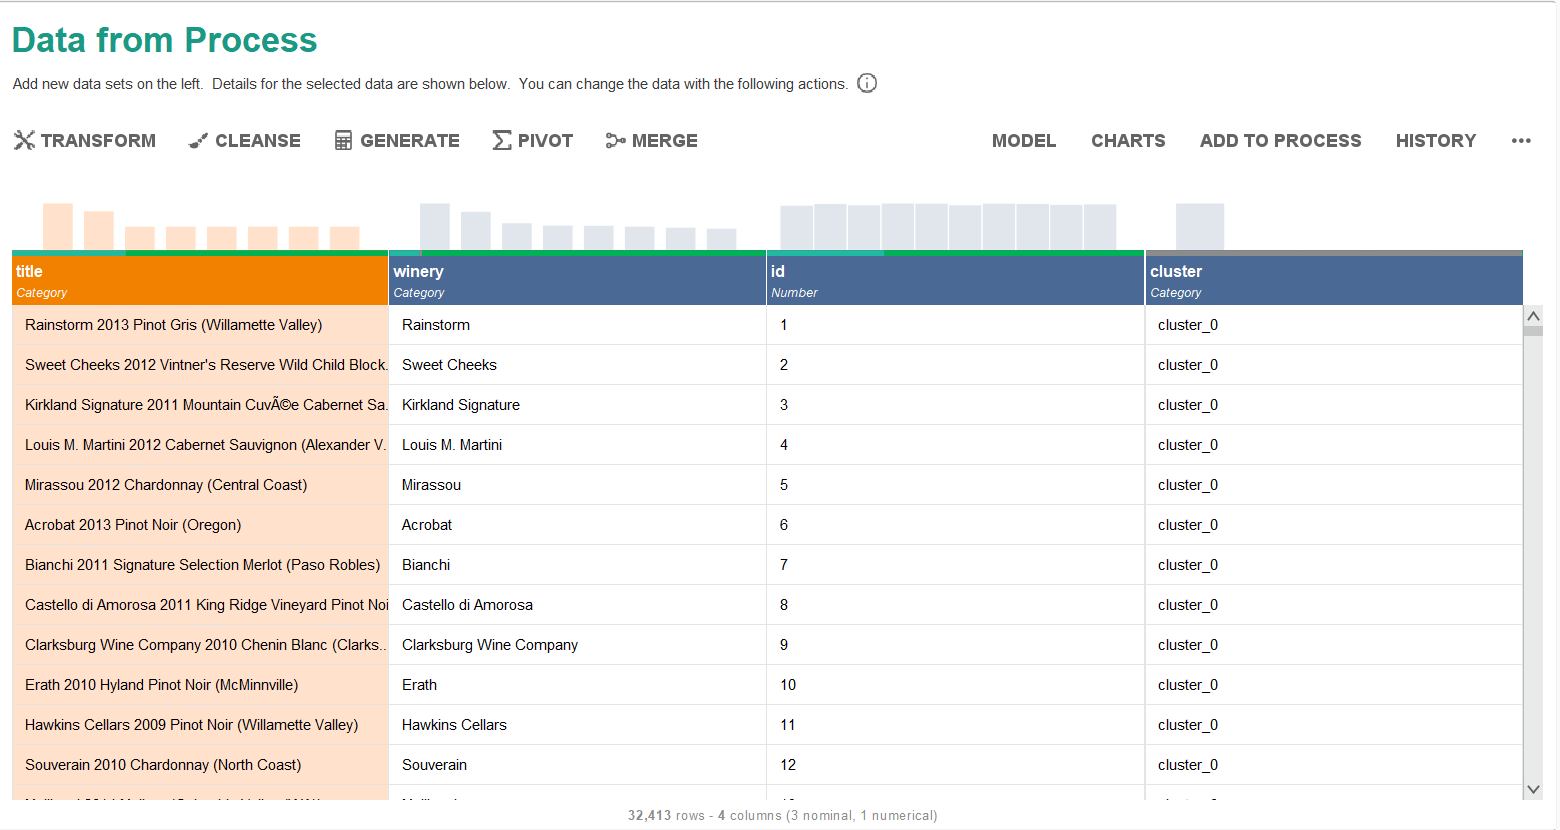Select winery cell 'Erath'
Screen dimensions: 1560x830
tap(577, 685)
